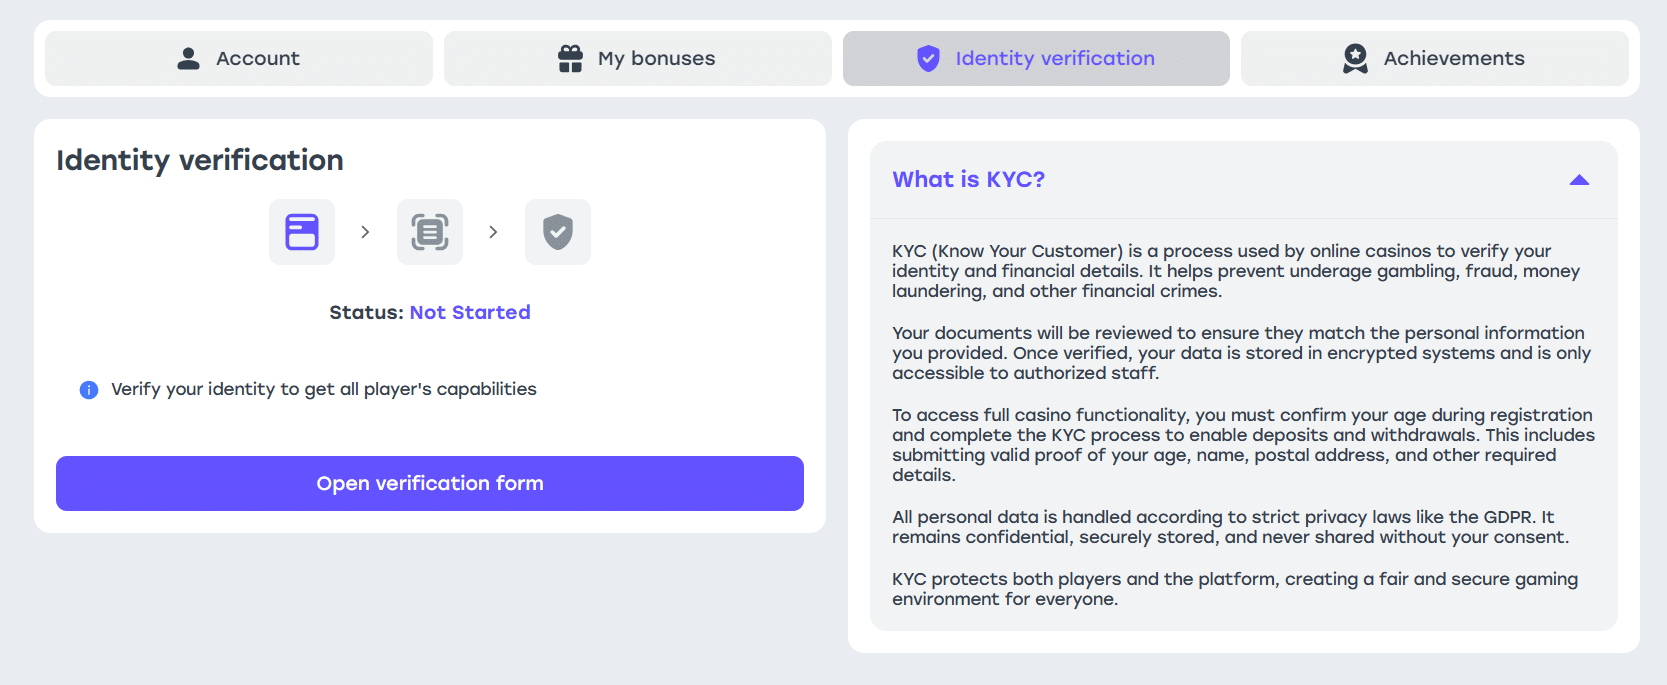Stay on the Identity verification tab
1667x685 pixels.
[x=1036, y=58]
